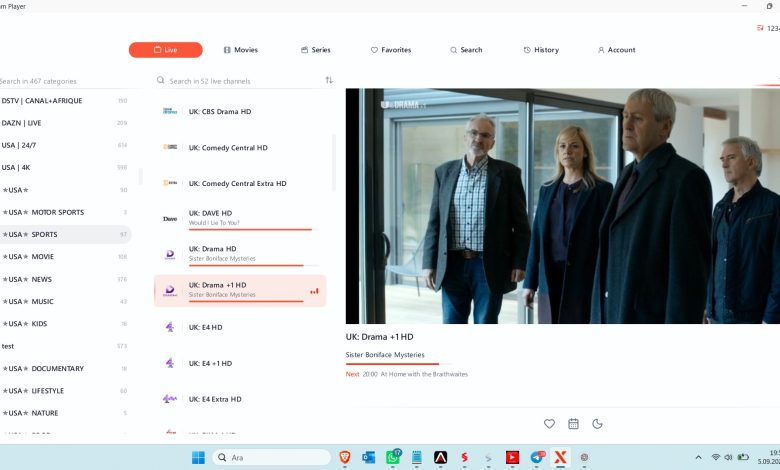Select the ★USA★ NEWS category
Viewport: 780px width, 470px height.
pos(65,279)
